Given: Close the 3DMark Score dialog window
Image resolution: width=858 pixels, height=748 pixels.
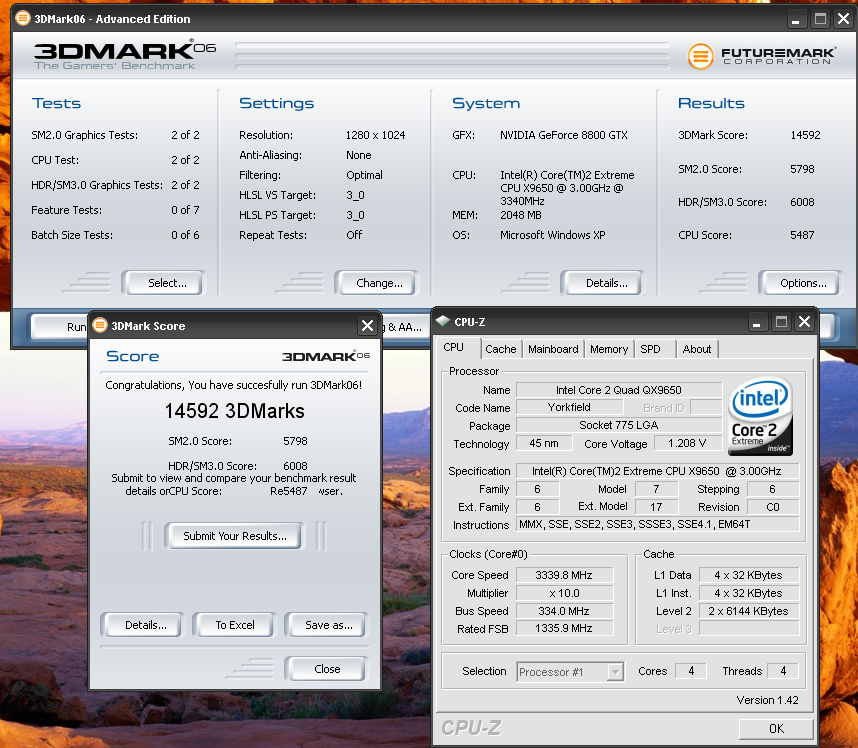Looking at the screenshot, I should [367, 326].
